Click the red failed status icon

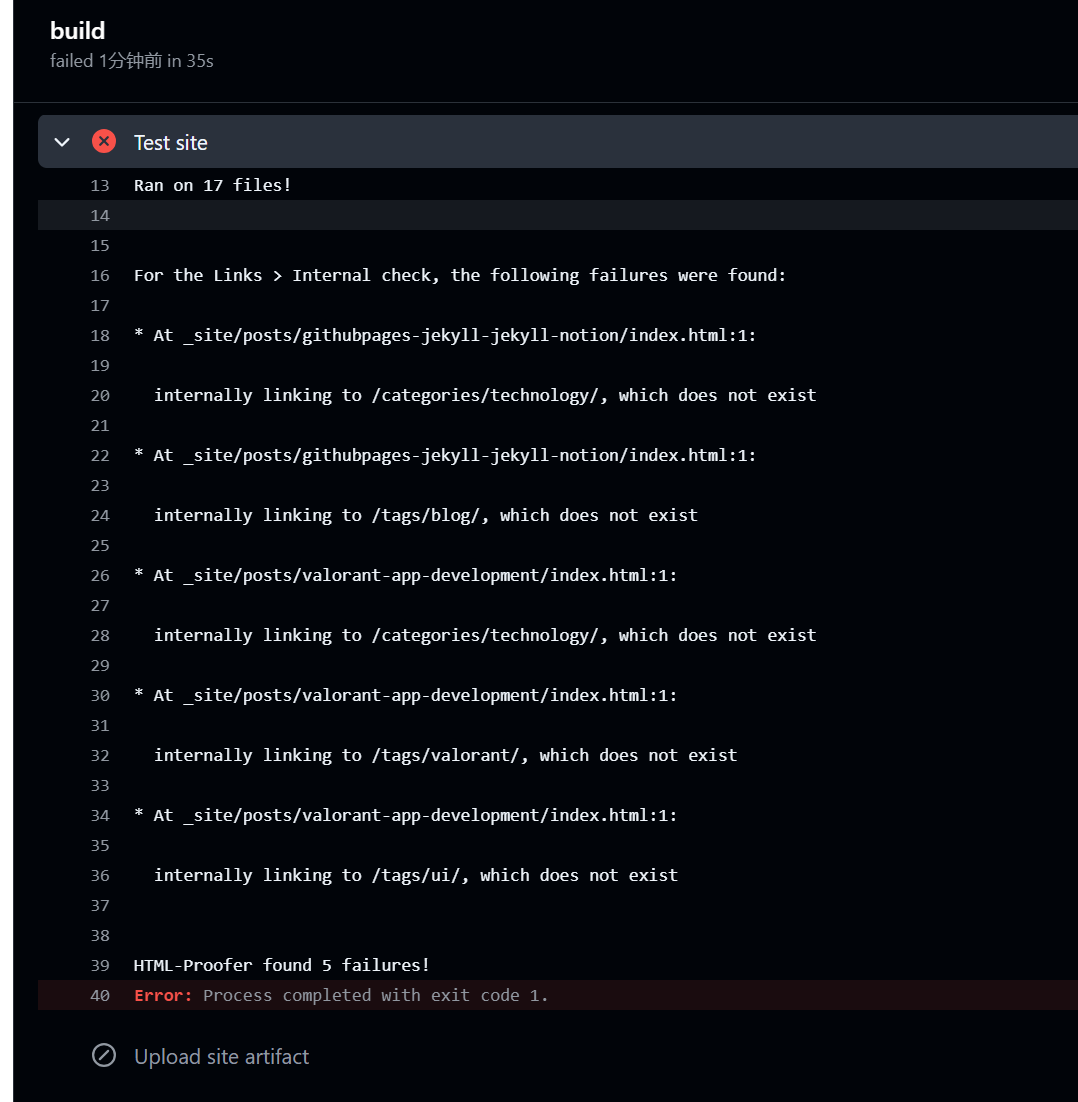pyautogui.click(x=104, y=142)
